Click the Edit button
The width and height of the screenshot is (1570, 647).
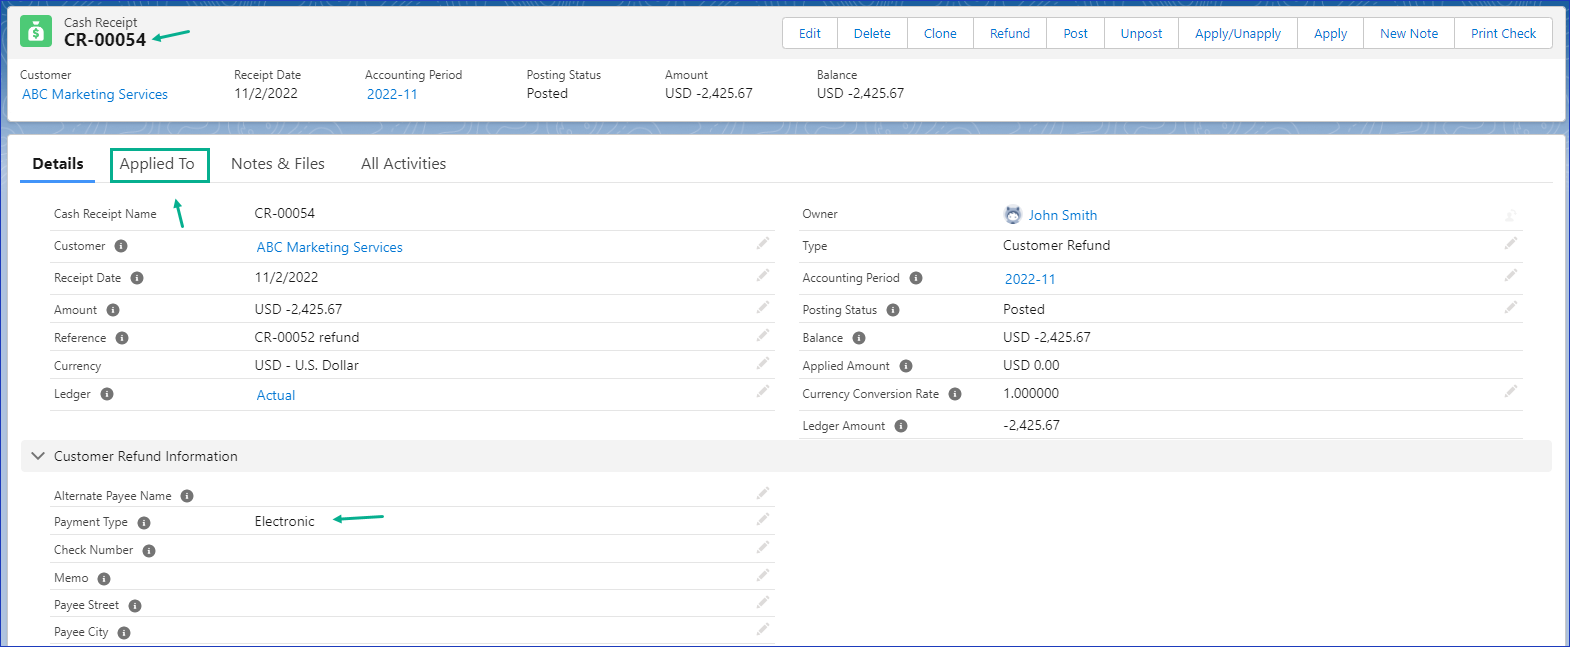tap(810, 33)
